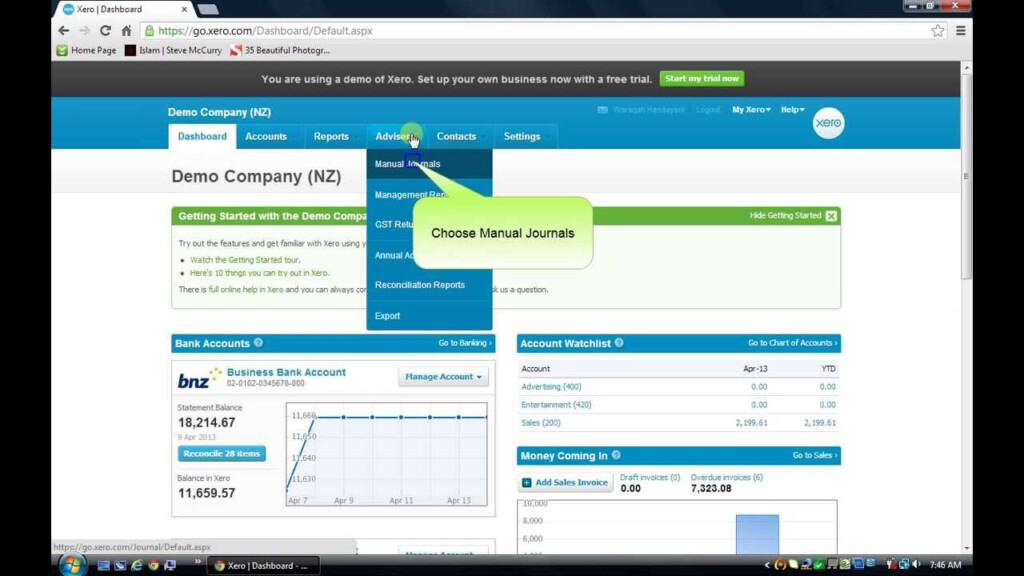Open Business Bank Account link

point(286,372)
